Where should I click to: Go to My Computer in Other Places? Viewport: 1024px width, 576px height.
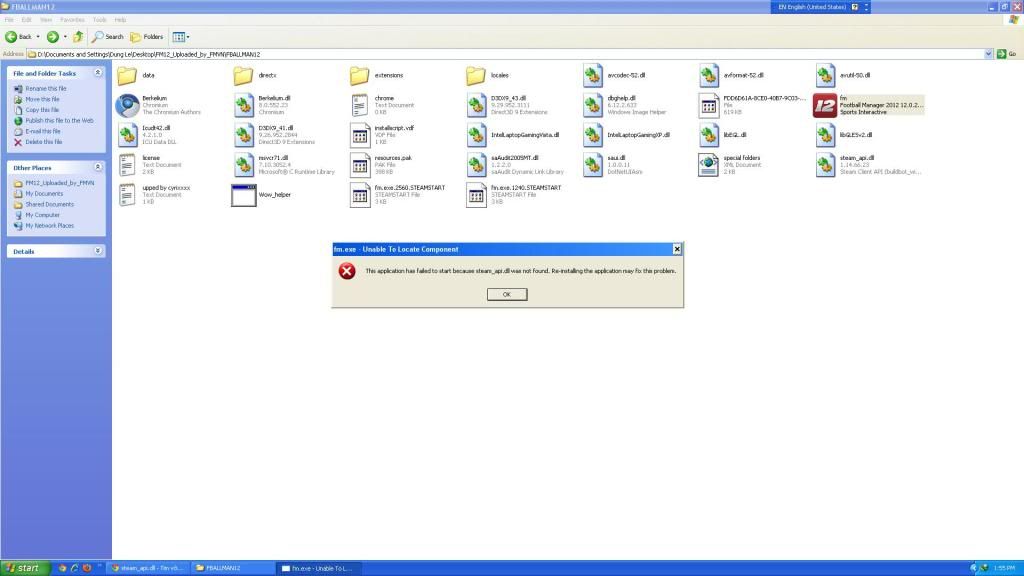point(42,215)
